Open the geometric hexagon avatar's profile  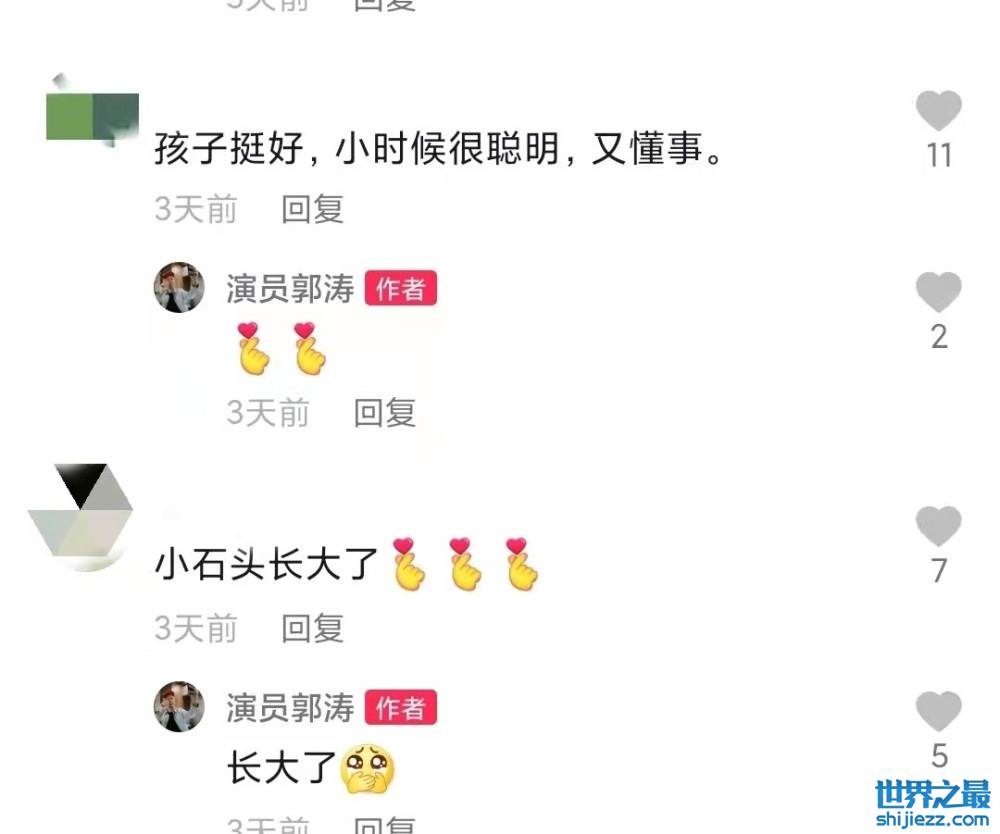coord(81,515)
